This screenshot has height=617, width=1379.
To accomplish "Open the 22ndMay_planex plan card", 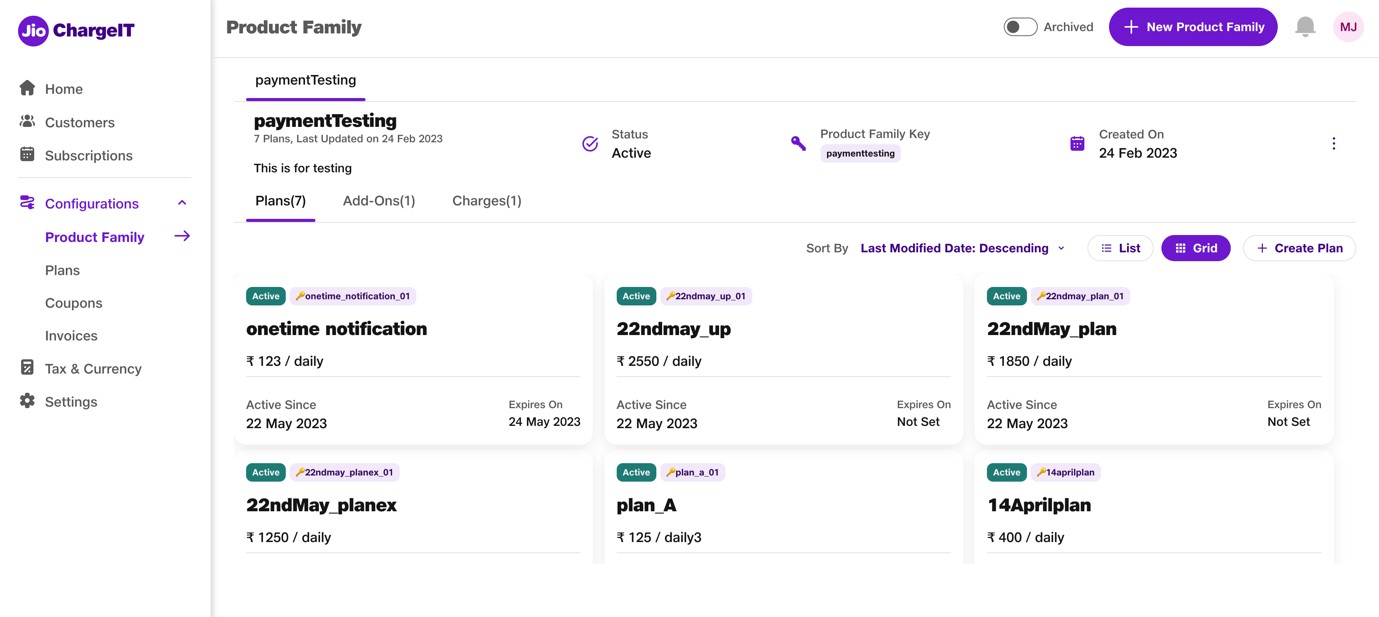I will 413,508.
